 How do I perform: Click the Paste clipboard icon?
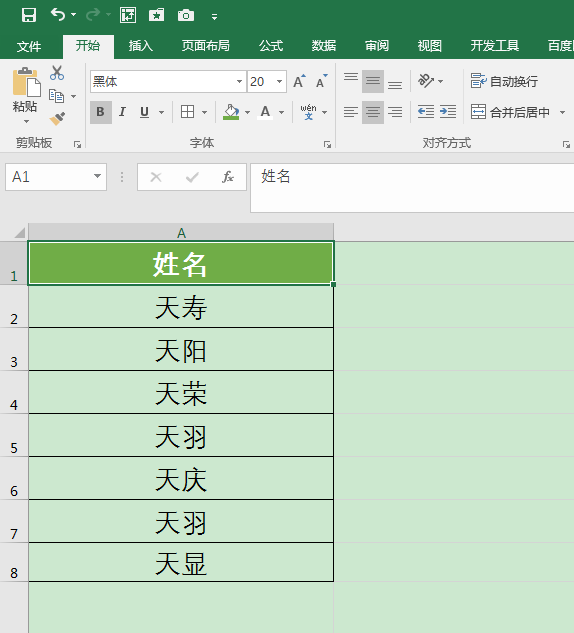coord(26,82)
